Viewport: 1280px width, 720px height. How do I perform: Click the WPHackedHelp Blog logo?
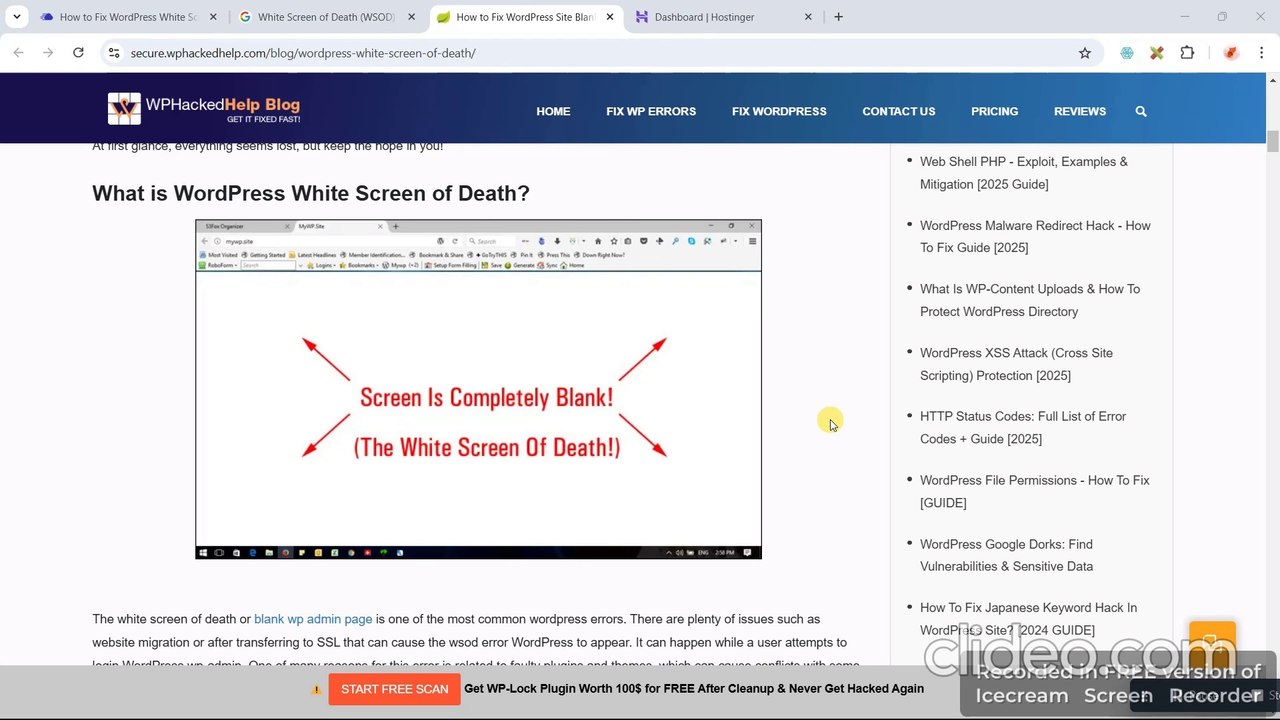[x=204, y=109]
